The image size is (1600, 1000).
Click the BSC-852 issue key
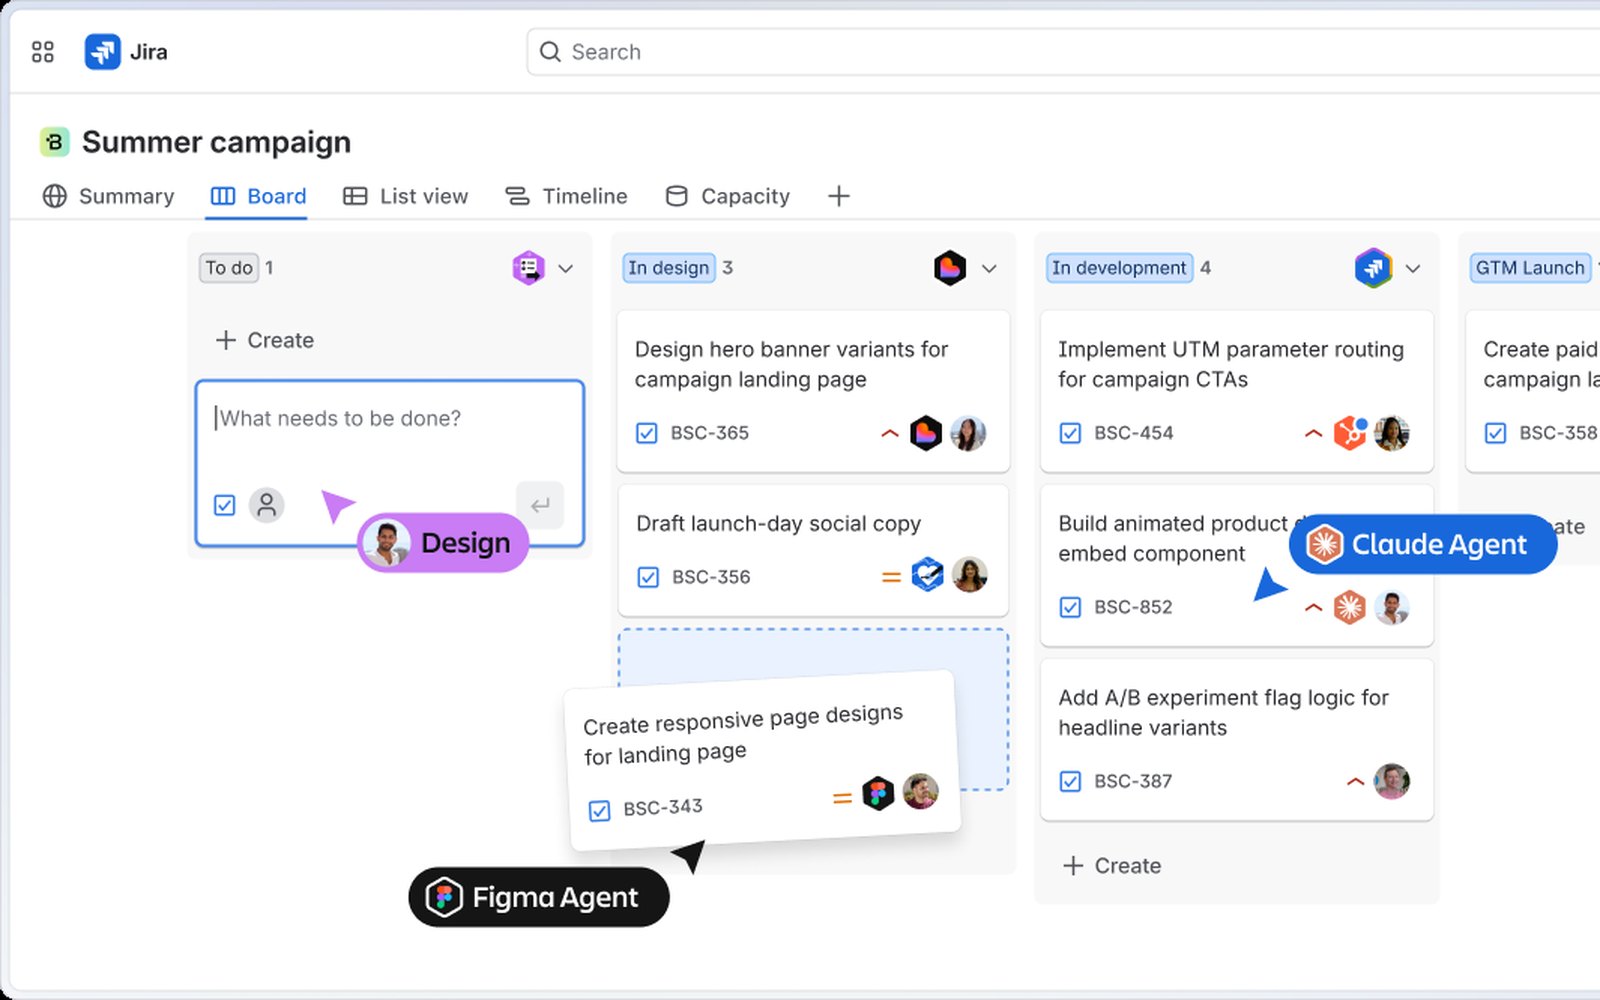(1133, 607)
